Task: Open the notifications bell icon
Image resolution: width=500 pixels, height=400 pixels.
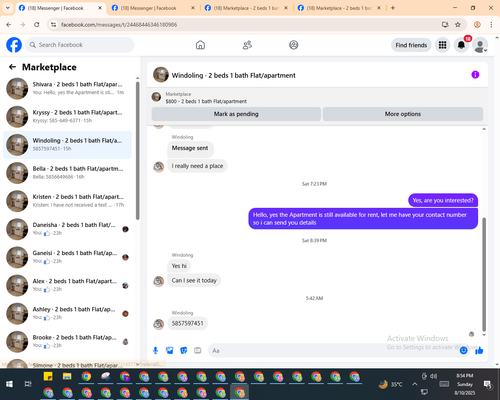Action: coord(461,45)
